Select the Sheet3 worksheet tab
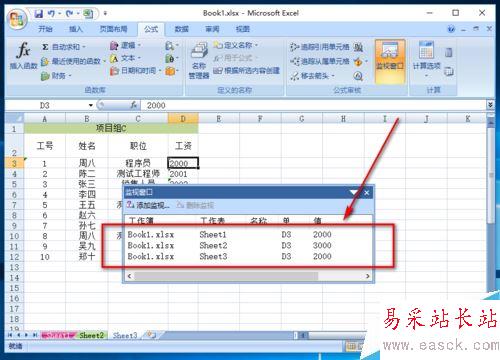The width and height of the screenshot is (500, 360). pos(125,335)
